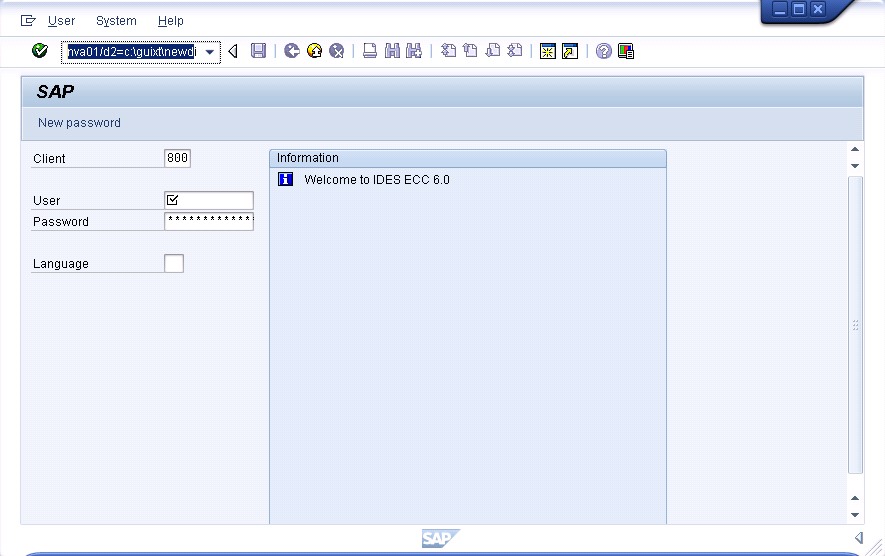Screen dimensions: 885x556
Task: Open the window control menu icon
Action: (28, 21)
